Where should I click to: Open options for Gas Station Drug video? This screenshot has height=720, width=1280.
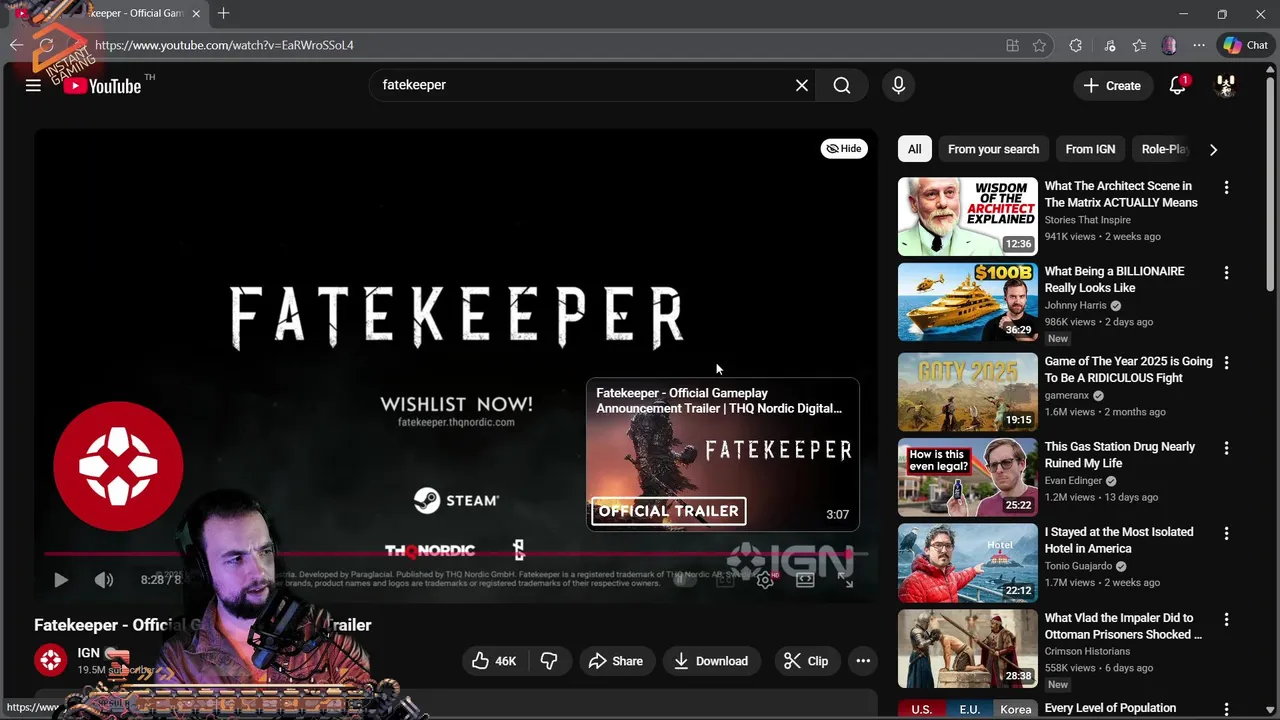click(x=1226, y=448)
